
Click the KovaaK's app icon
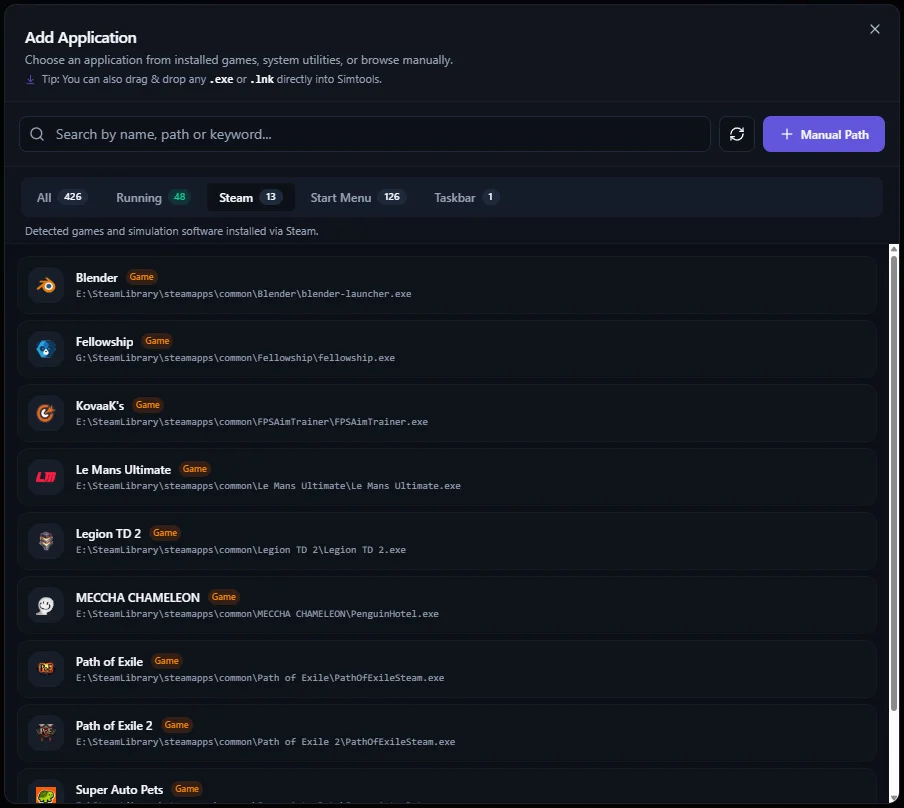tap(46, 414)
